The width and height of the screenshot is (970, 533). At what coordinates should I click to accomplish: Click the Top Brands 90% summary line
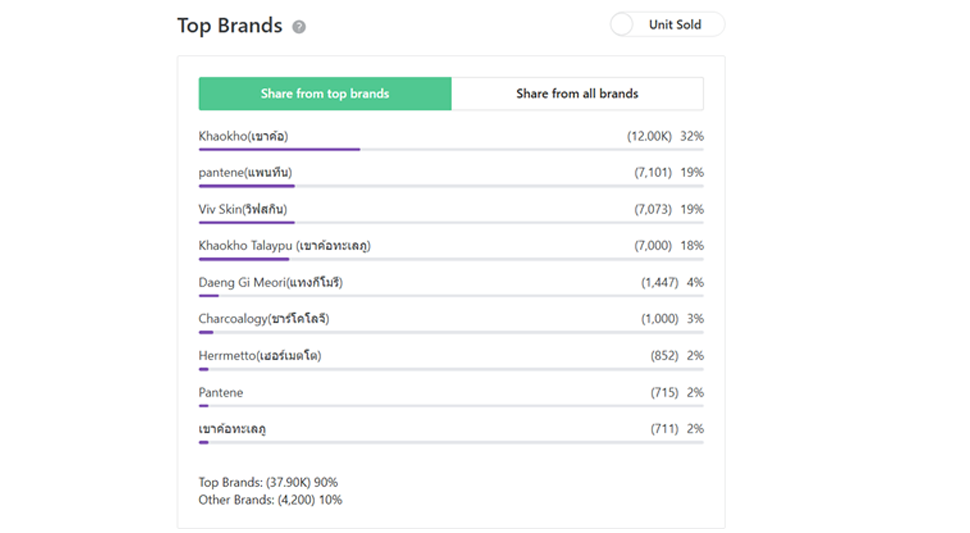[x=268, y=483]
